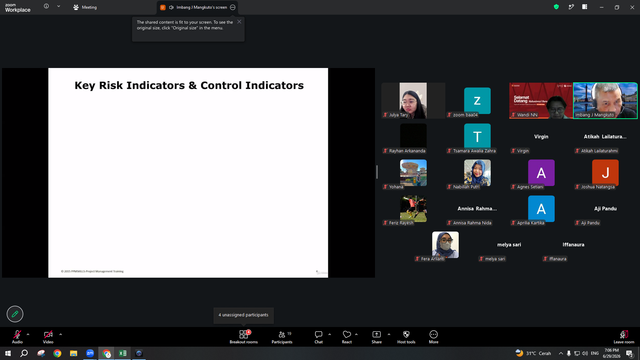Viewport: 640px width, 360px height.
Task: Select Annisa Rahma Nida participant tile
Action: coord(477,209)
